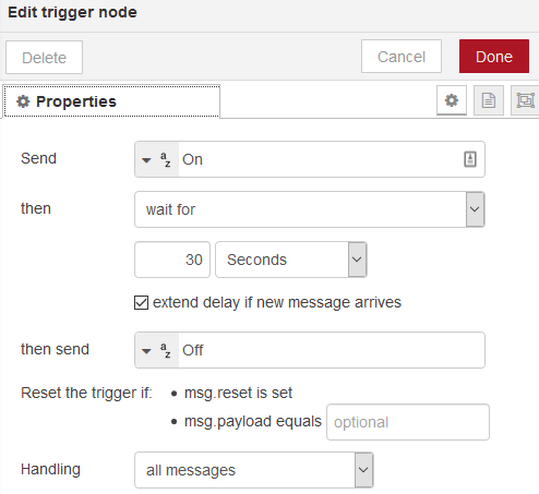Toggle extend delay if new message arrives
This screenshot has height=494, width=539.
pos(141,303)
